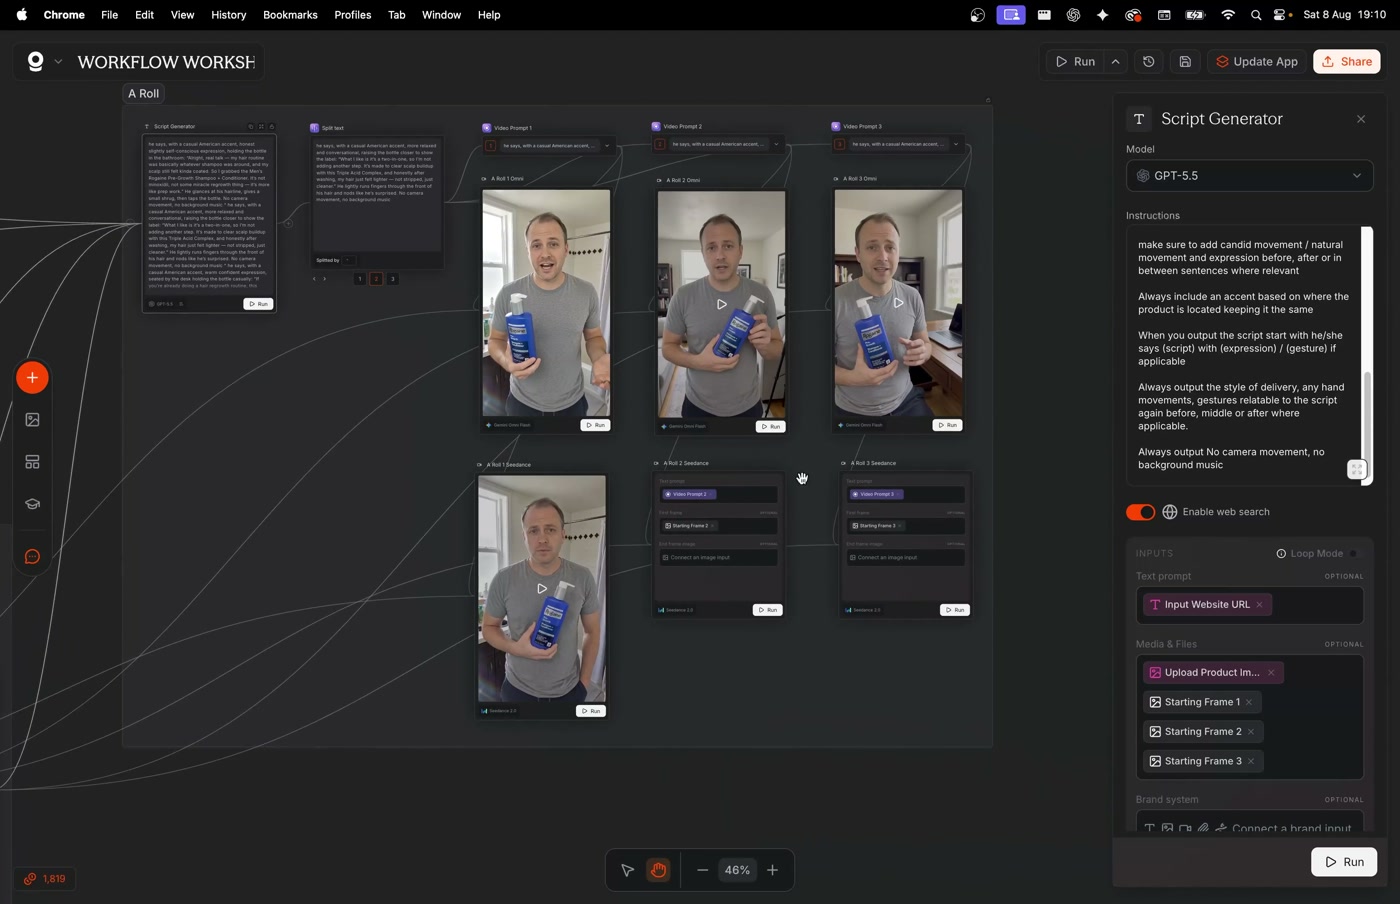
Task: Open the Bookmarks menu
Action: 290,15
